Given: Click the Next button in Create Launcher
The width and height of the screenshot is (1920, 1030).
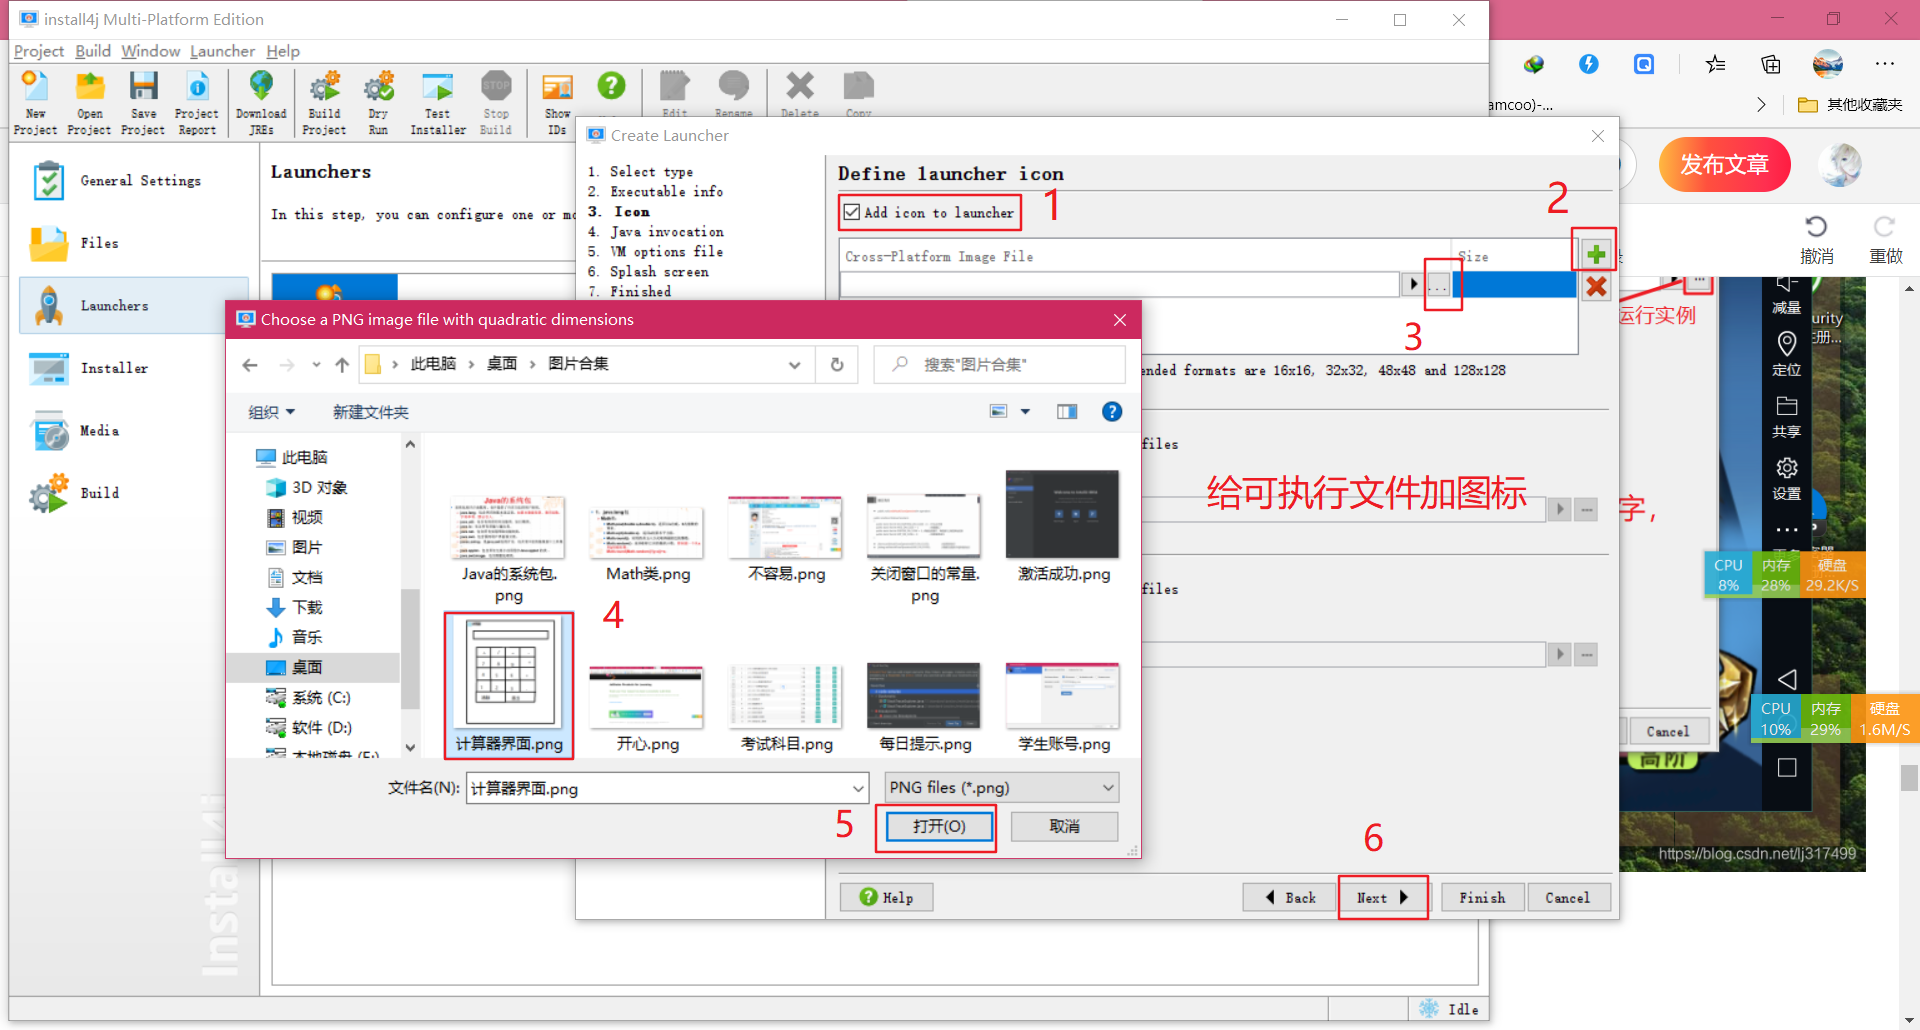Looking at the screenshot, I should [1382, 897].
